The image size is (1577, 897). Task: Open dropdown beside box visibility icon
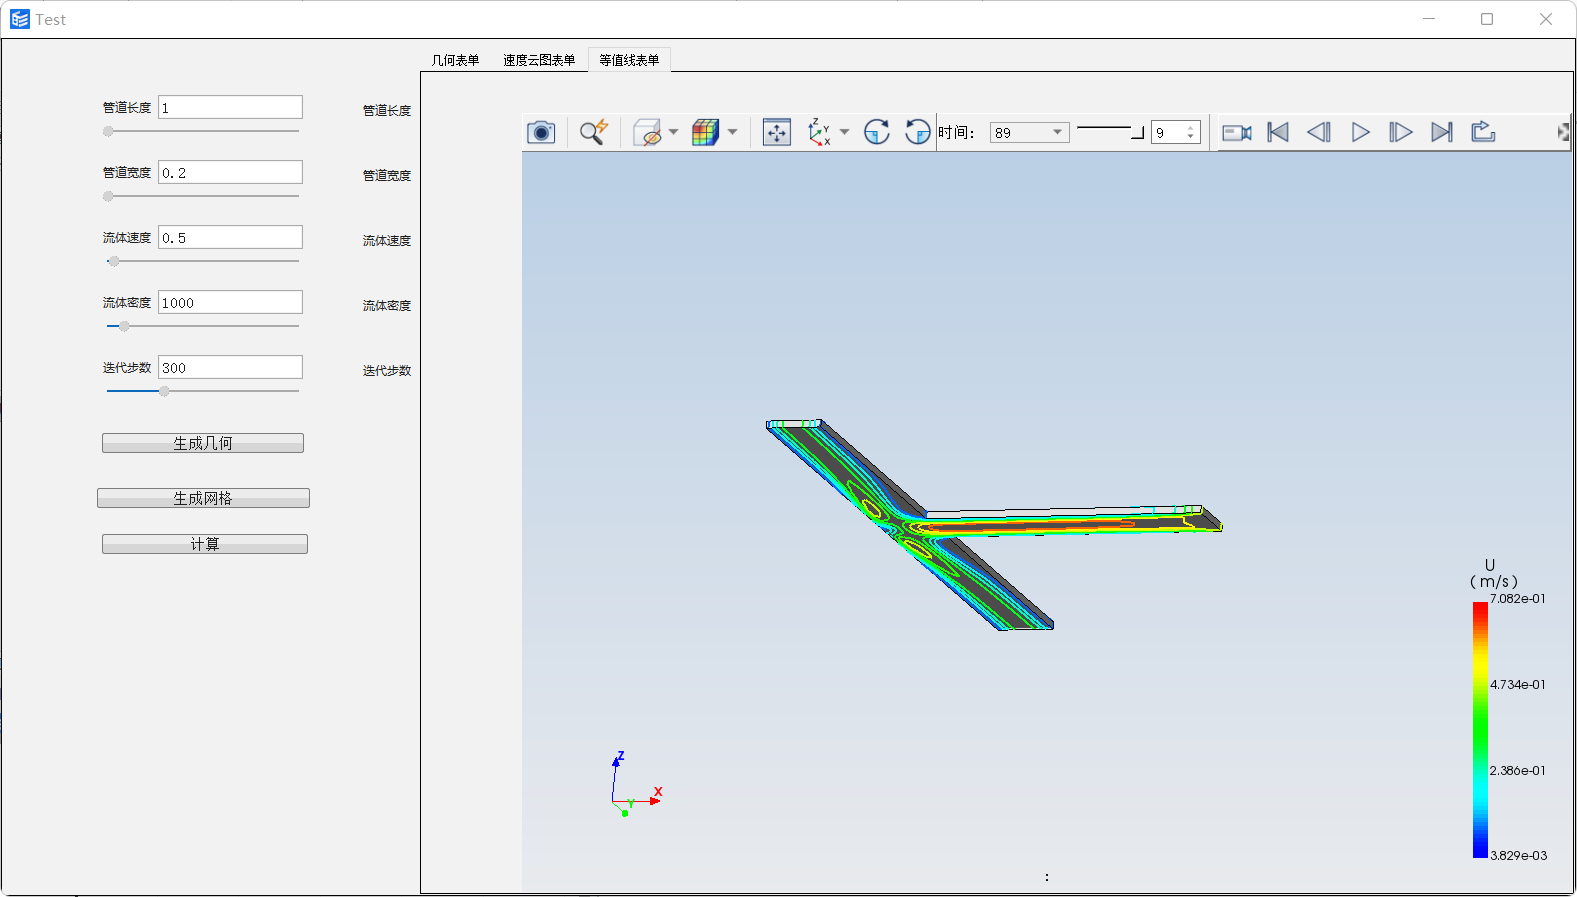point(673,132)
